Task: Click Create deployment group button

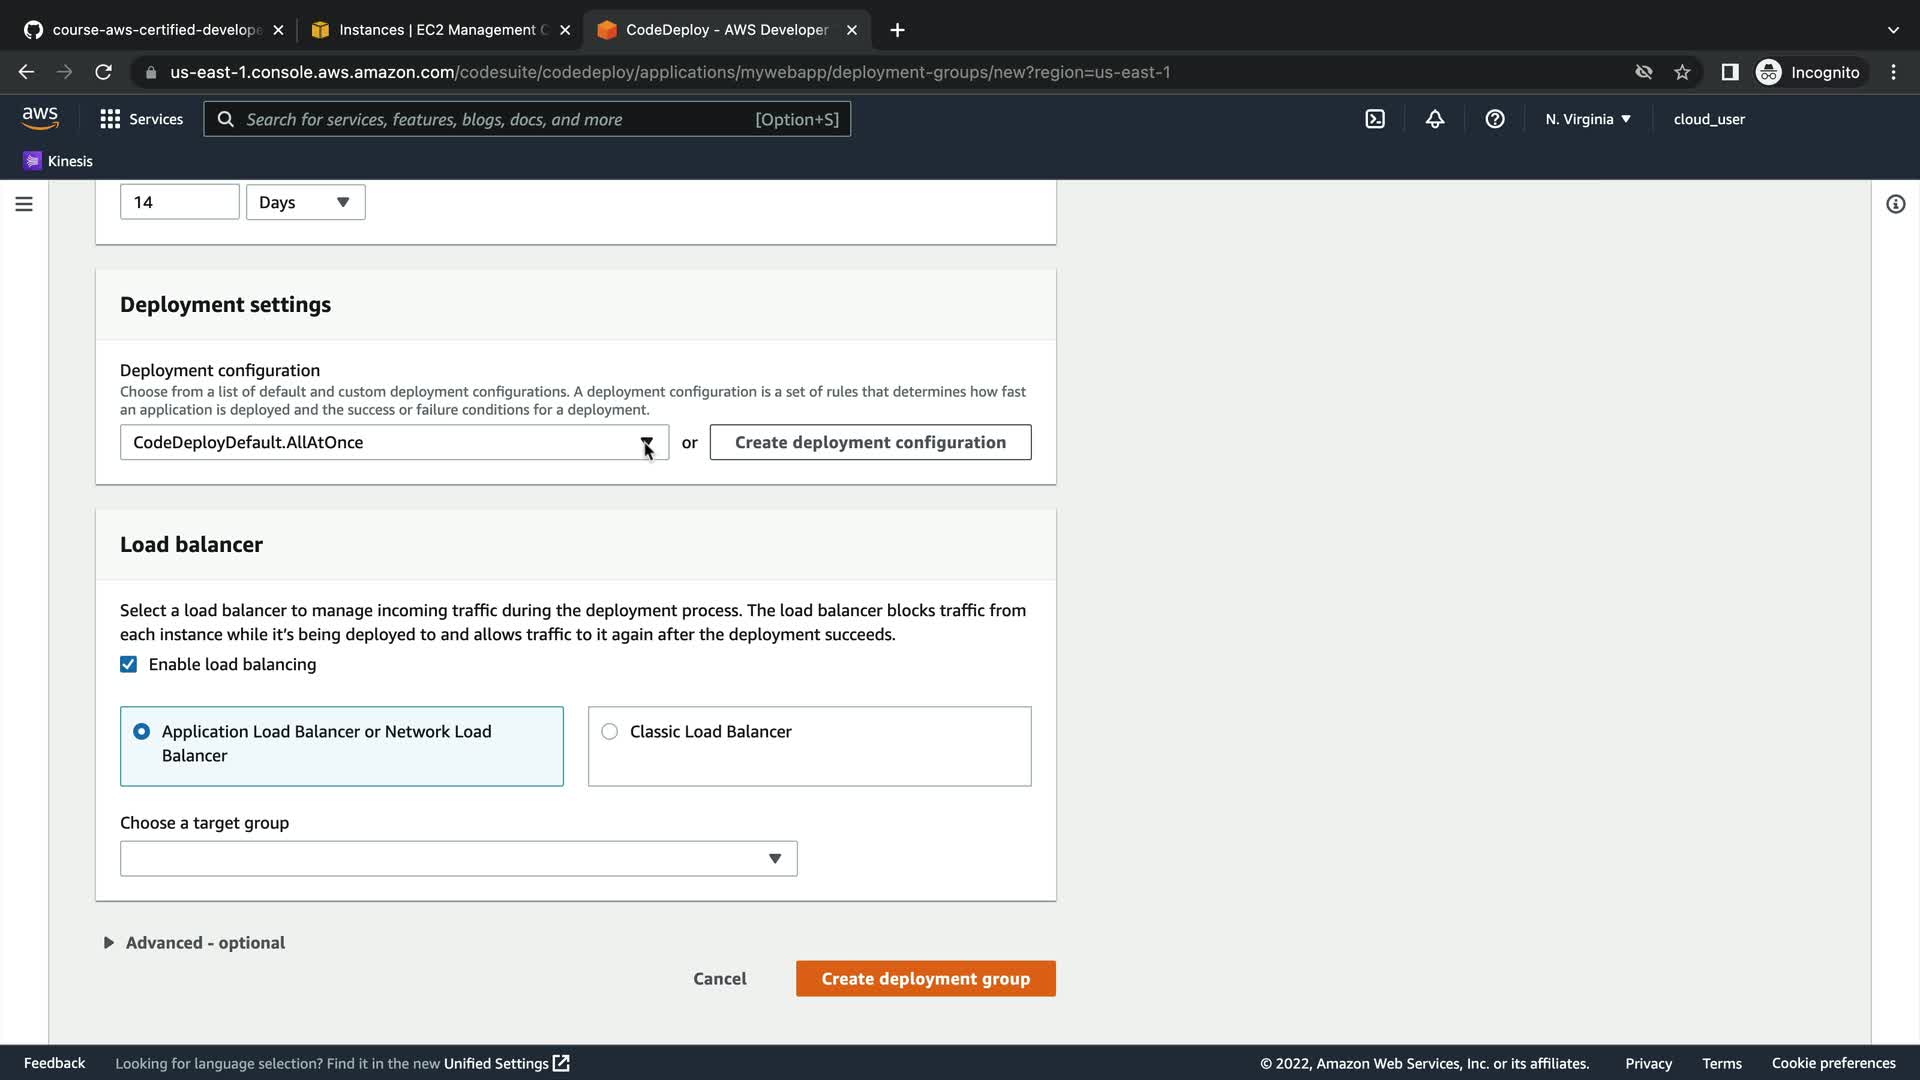Action: (x=925, y=979)
